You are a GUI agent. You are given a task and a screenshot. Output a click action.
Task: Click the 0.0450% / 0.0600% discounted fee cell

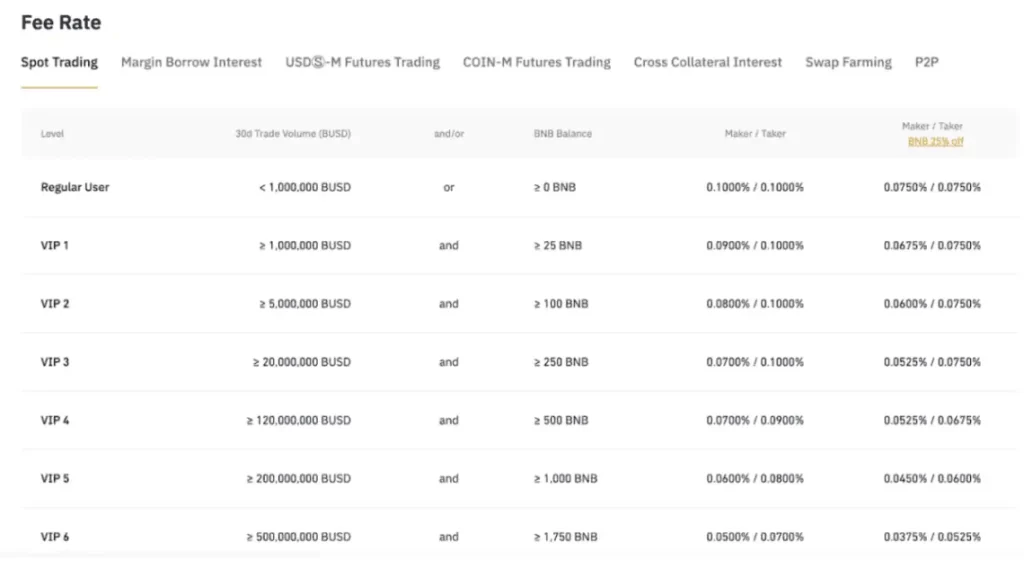pyautogui.click(x=933, y=479)
